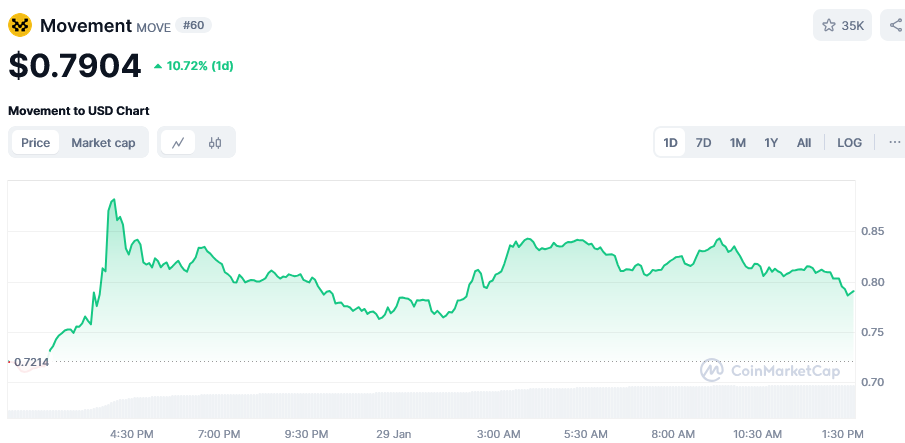The height and width of the screenshot is (443, 905).
Task: Click the #60 rank badge
Action: tap(193, 25)
